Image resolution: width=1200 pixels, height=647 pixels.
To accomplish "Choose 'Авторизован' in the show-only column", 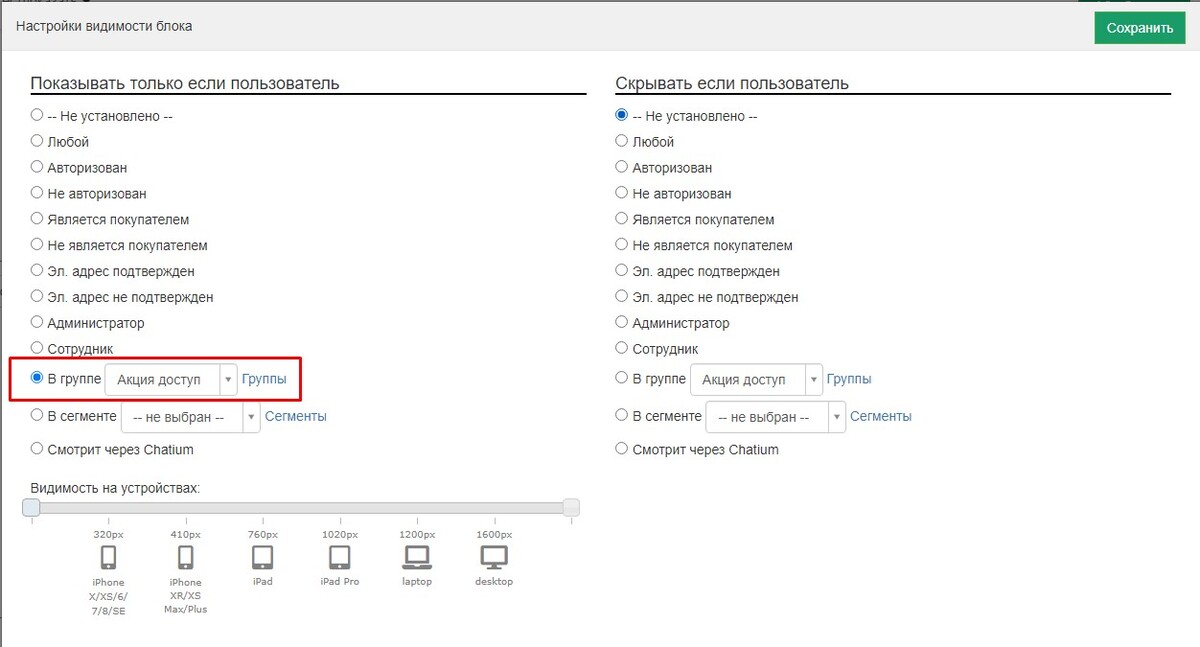I will tap(37, 167).
